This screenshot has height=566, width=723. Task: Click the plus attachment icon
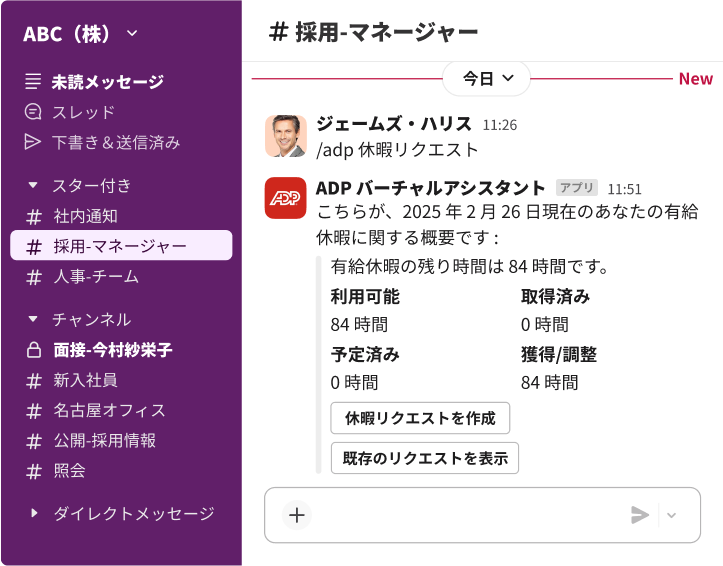click(x=297, y=515)
